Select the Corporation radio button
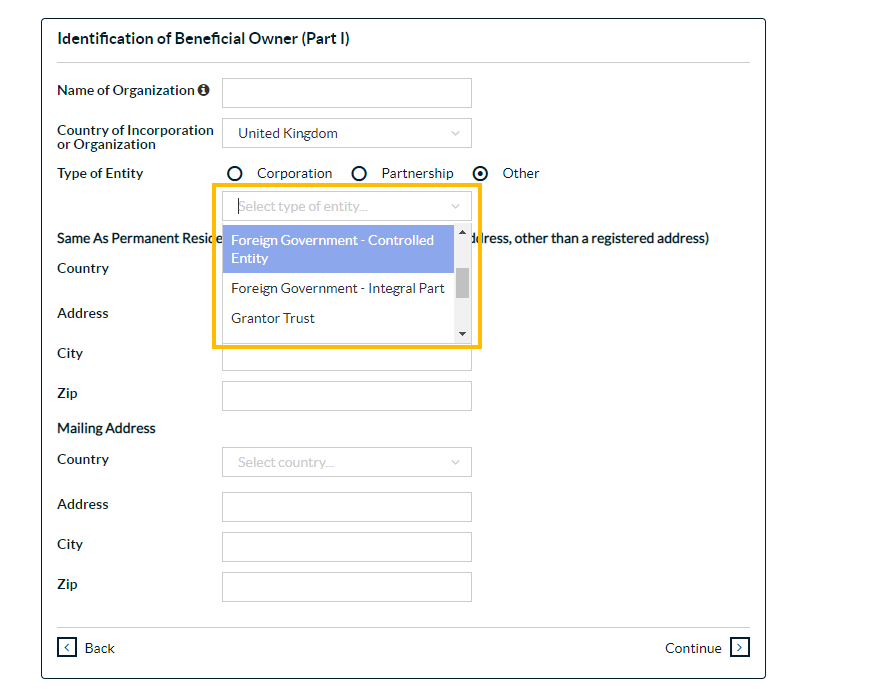The height and width of the screenshot is (689, 880). 235,174
